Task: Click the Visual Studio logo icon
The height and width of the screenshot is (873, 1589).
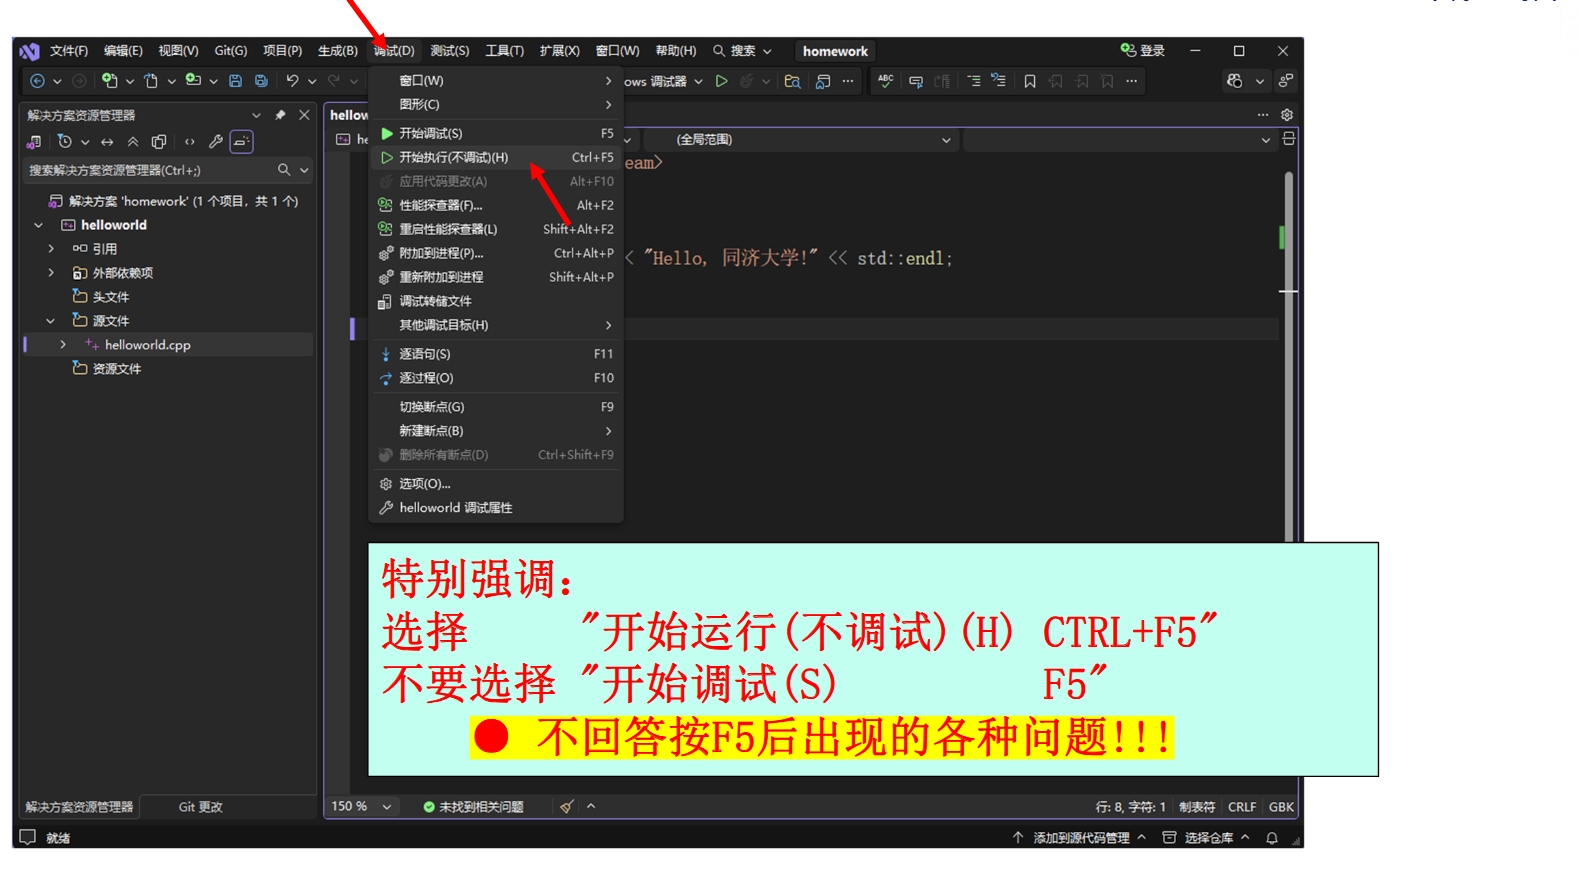Action: (x=29, y=51)
